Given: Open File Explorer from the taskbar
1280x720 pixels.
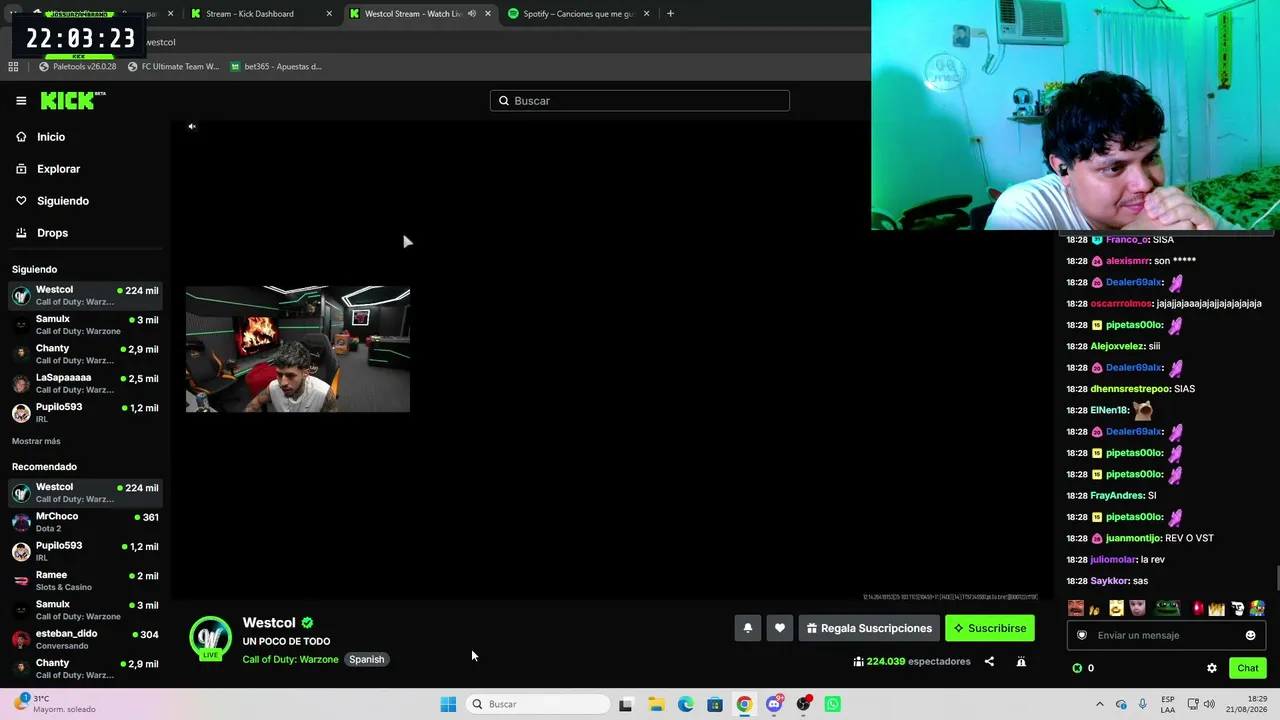Looking at the screenshot, I should click(x=656, y=704).
